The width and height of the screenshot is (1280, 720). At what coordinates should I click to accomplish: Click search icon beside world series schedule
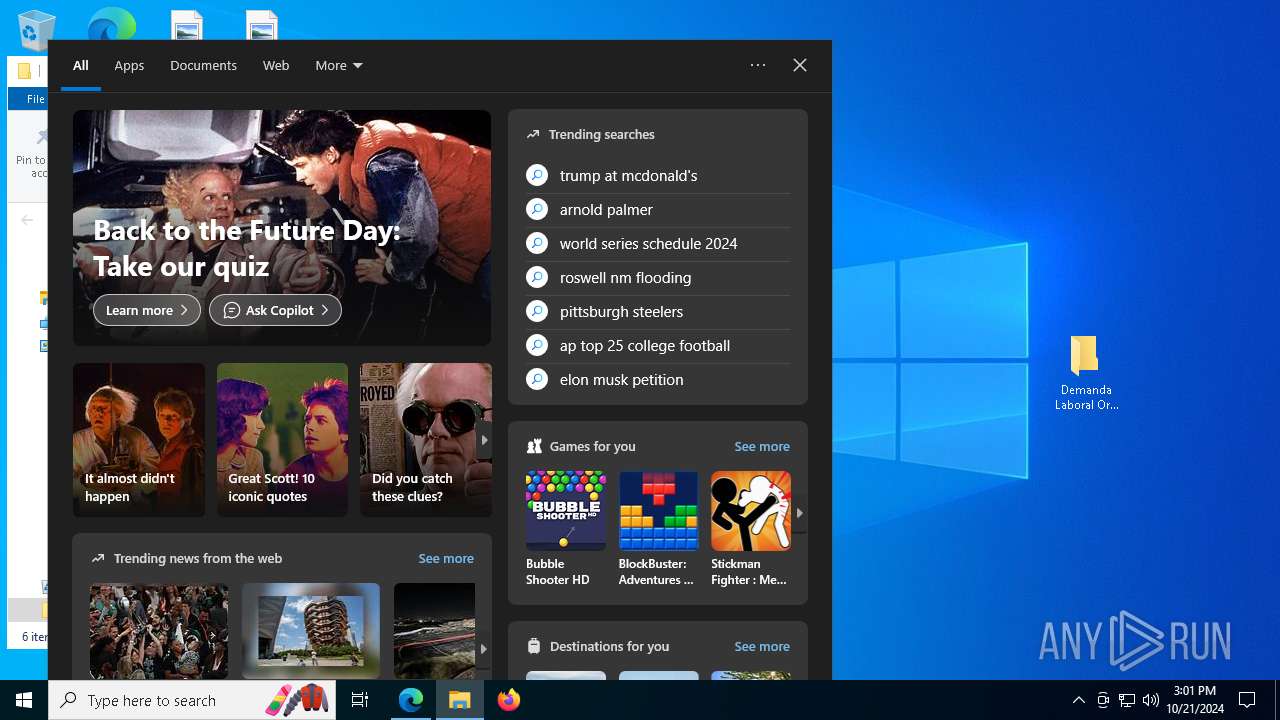[537, 243]
